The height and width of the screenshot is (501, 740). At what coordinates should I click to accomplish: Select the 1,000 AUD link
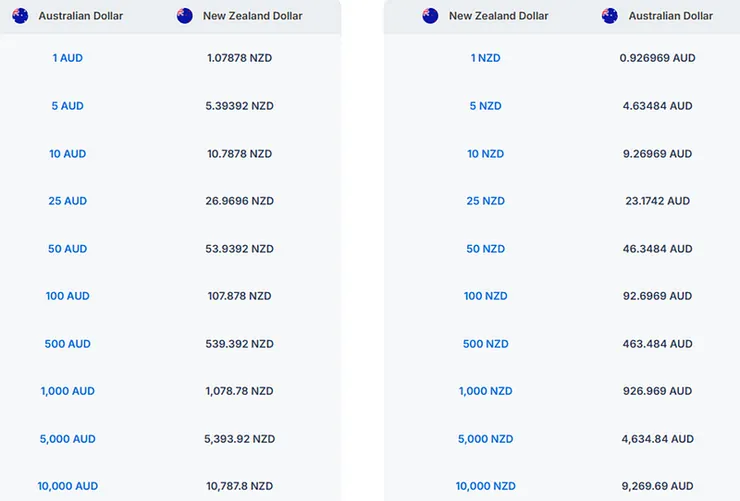point(68,391)
